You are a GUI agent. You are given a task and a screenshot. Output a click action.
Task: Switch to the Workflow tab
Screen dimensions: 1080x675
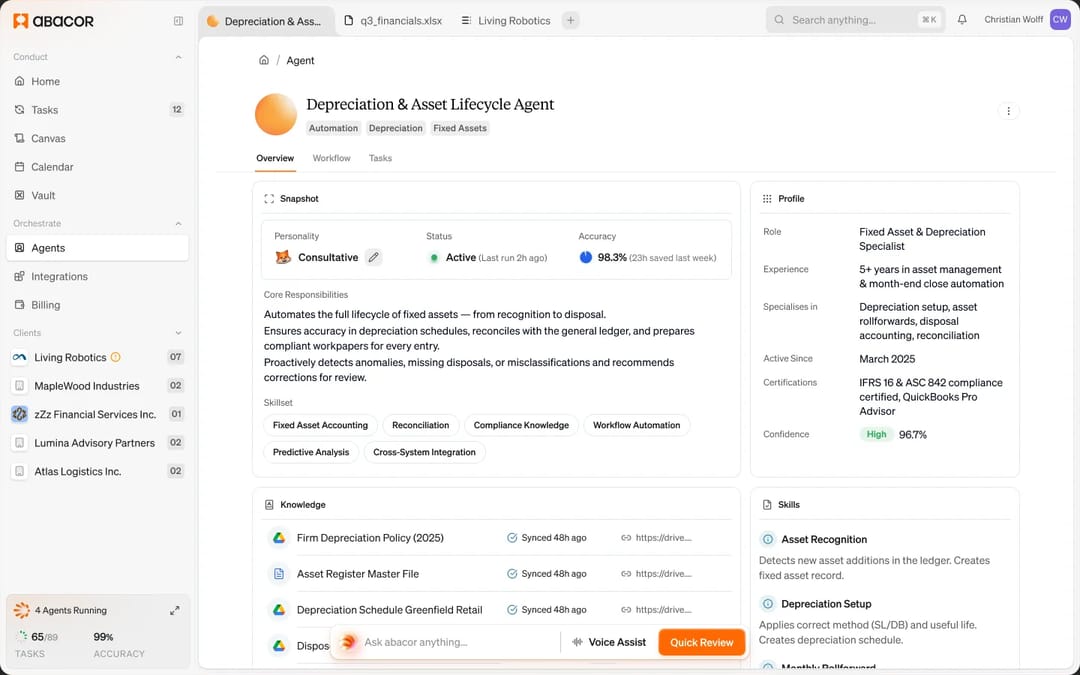point(331,158)
